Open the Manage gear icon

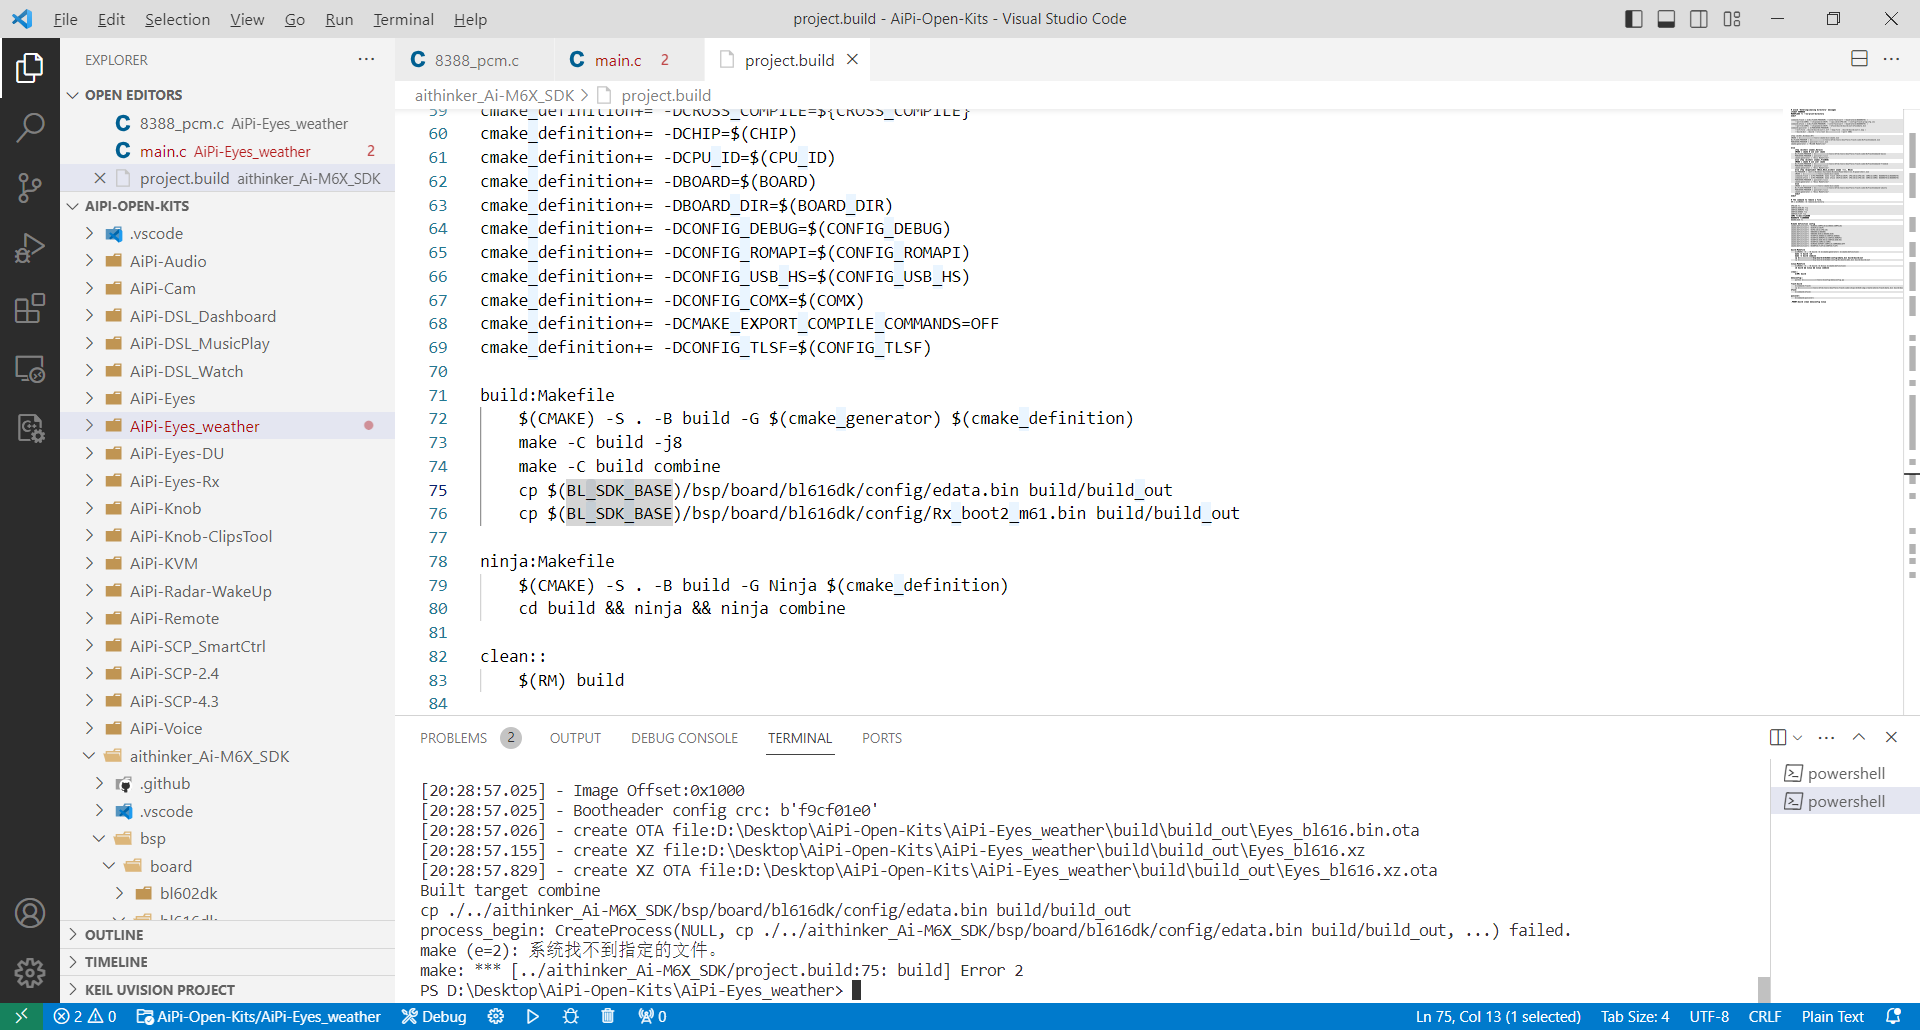[x=30, y=972]
